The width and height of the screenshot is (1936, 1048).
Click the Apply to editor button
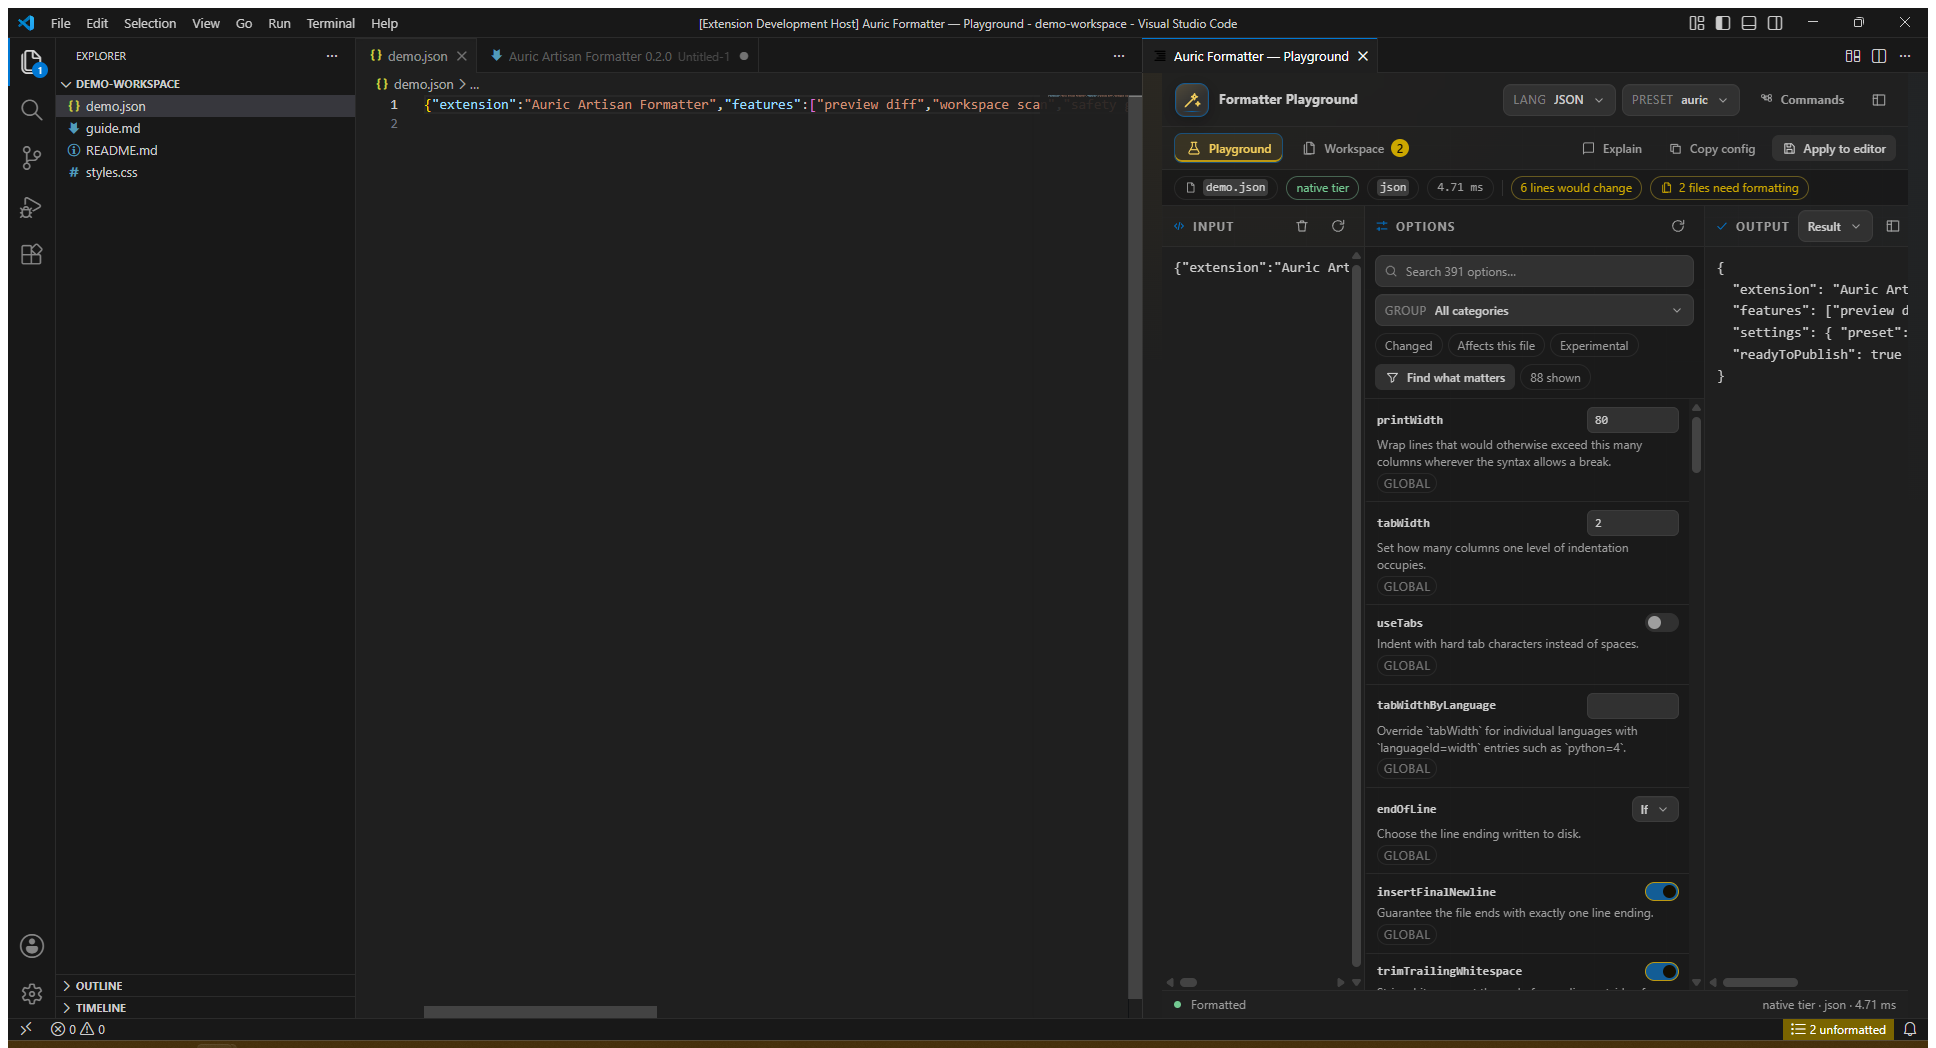1834,149
